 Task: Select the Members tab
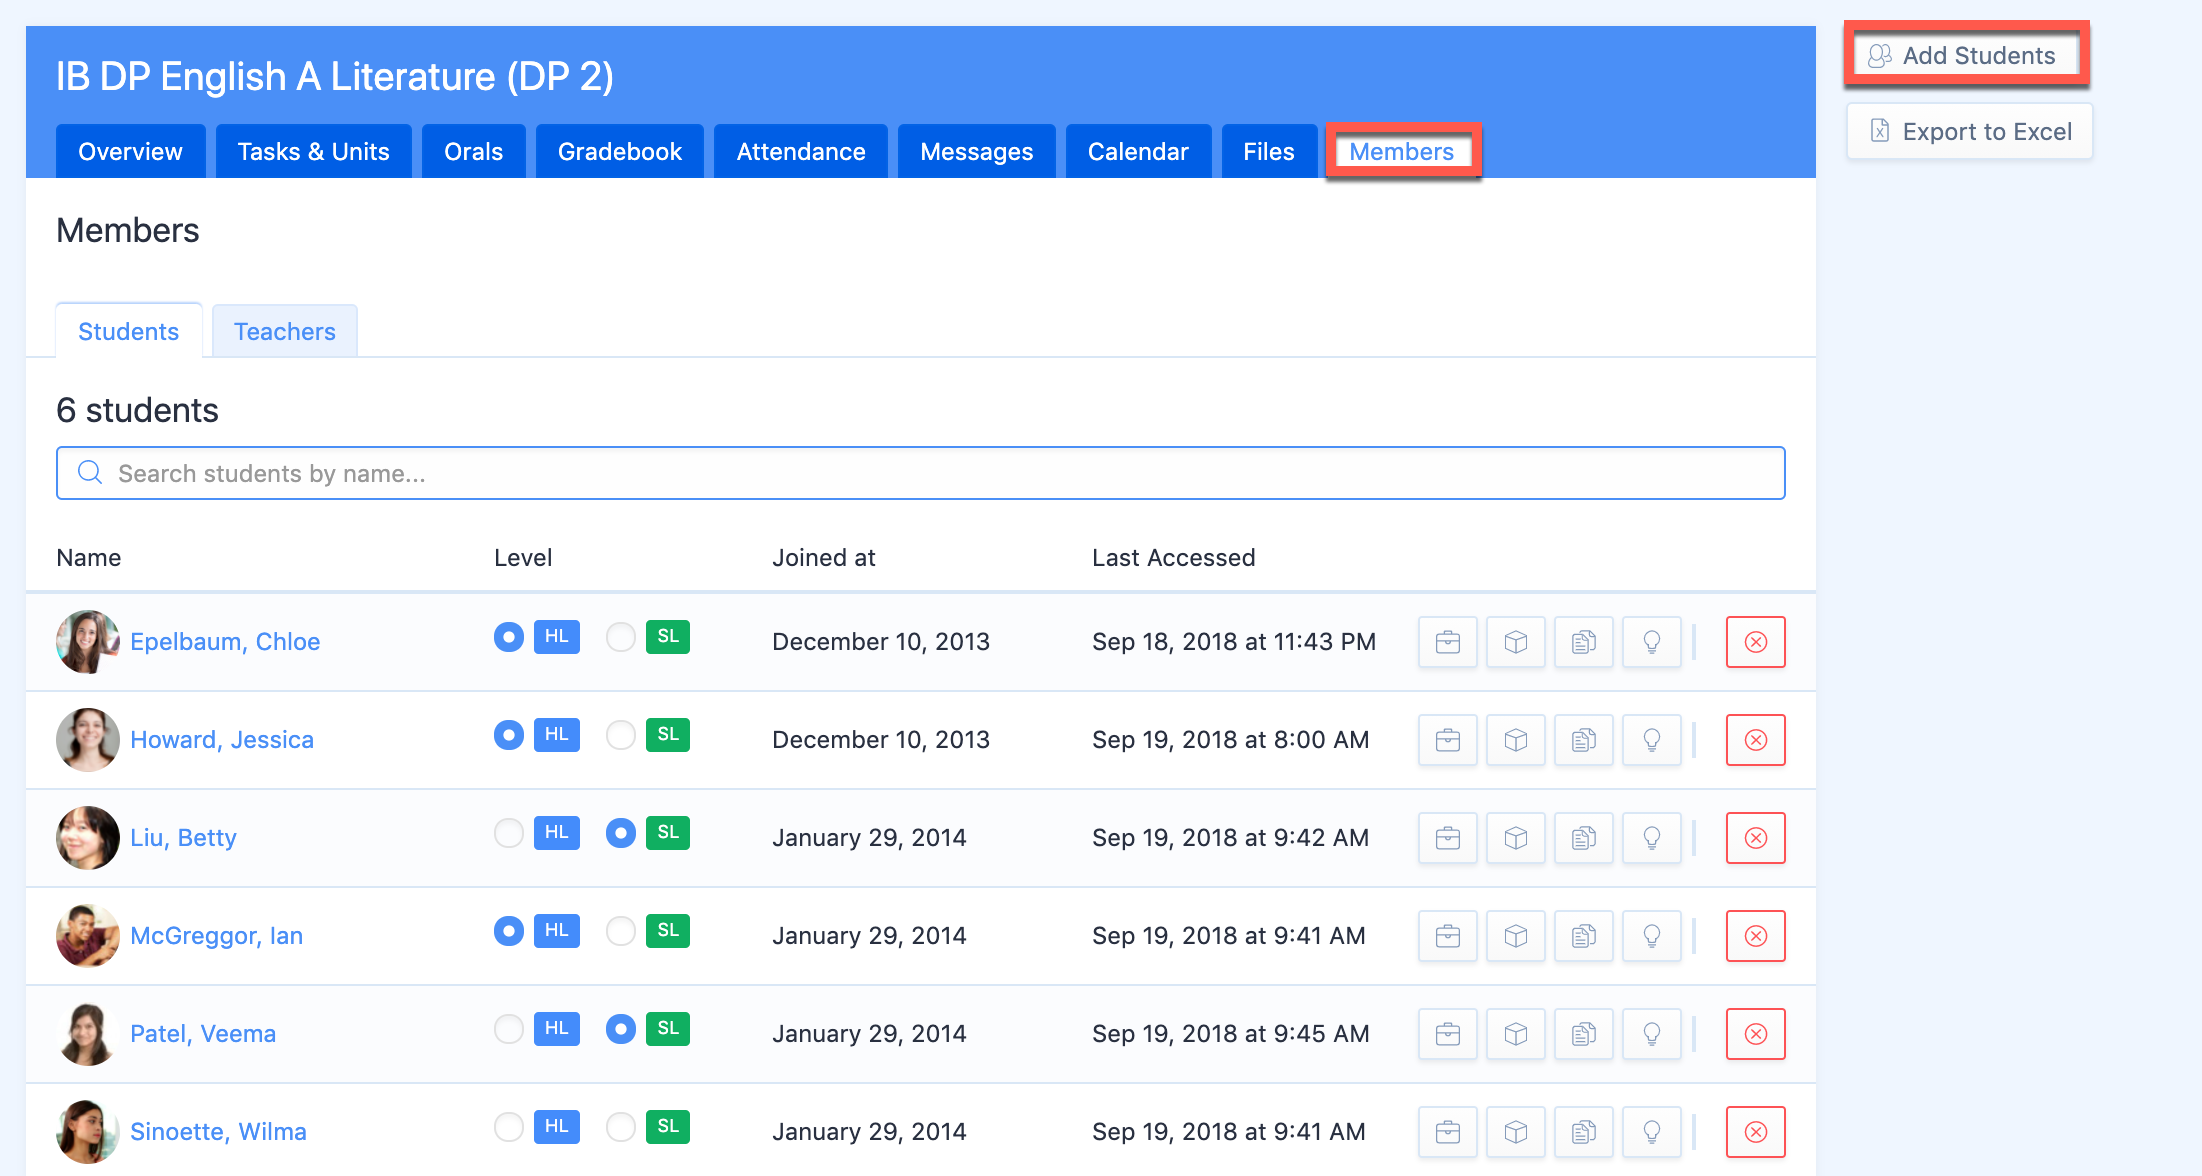(1401, 152)
